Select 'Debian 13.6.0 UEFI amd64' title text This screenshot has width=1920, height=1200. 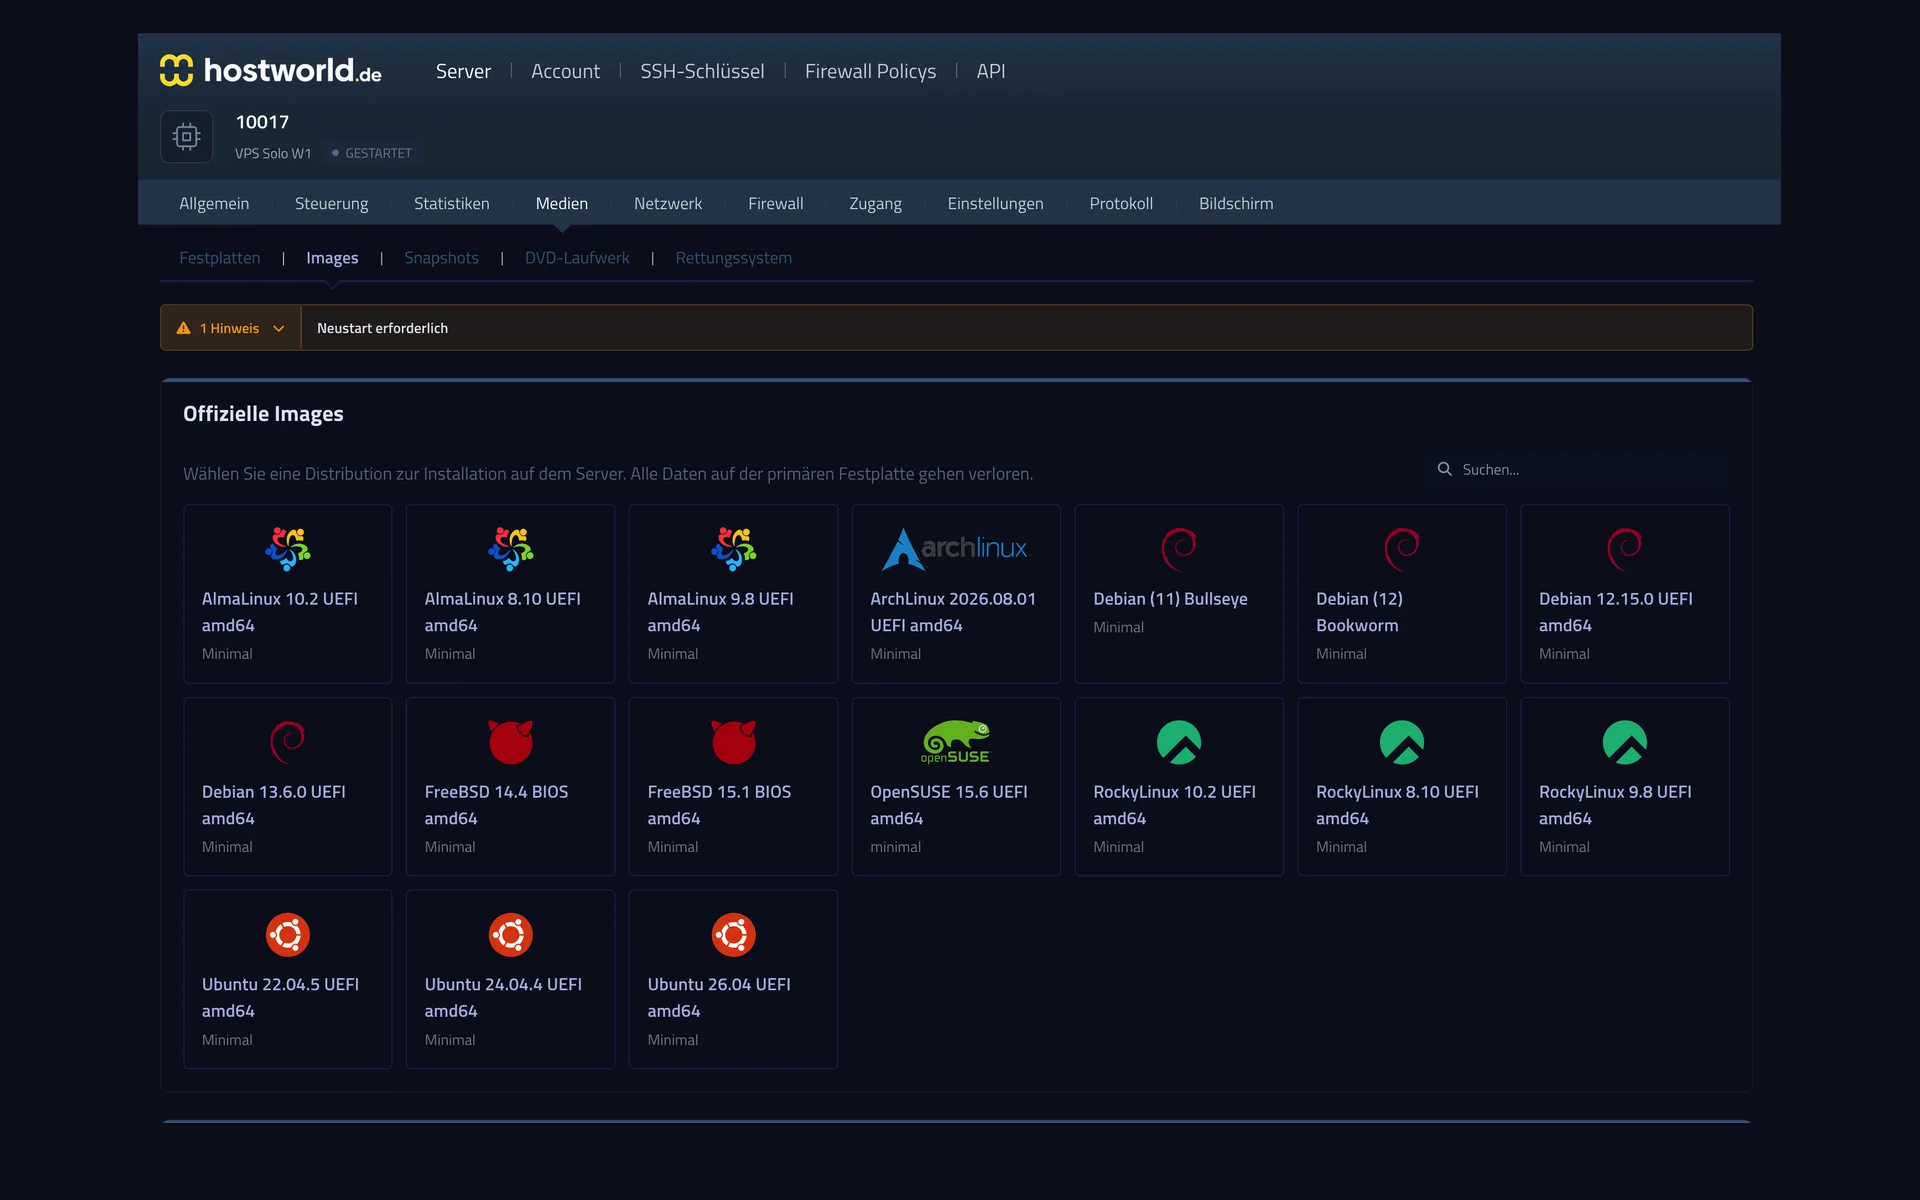274,805
